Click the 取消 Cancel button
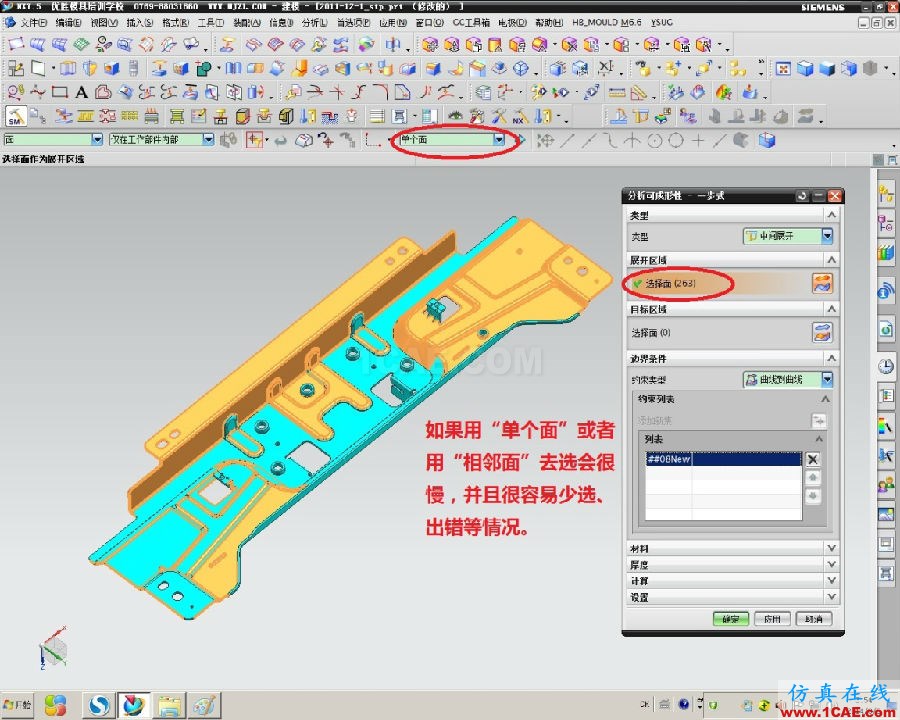This screenshot has height=720, width=900. click(813, 619)
